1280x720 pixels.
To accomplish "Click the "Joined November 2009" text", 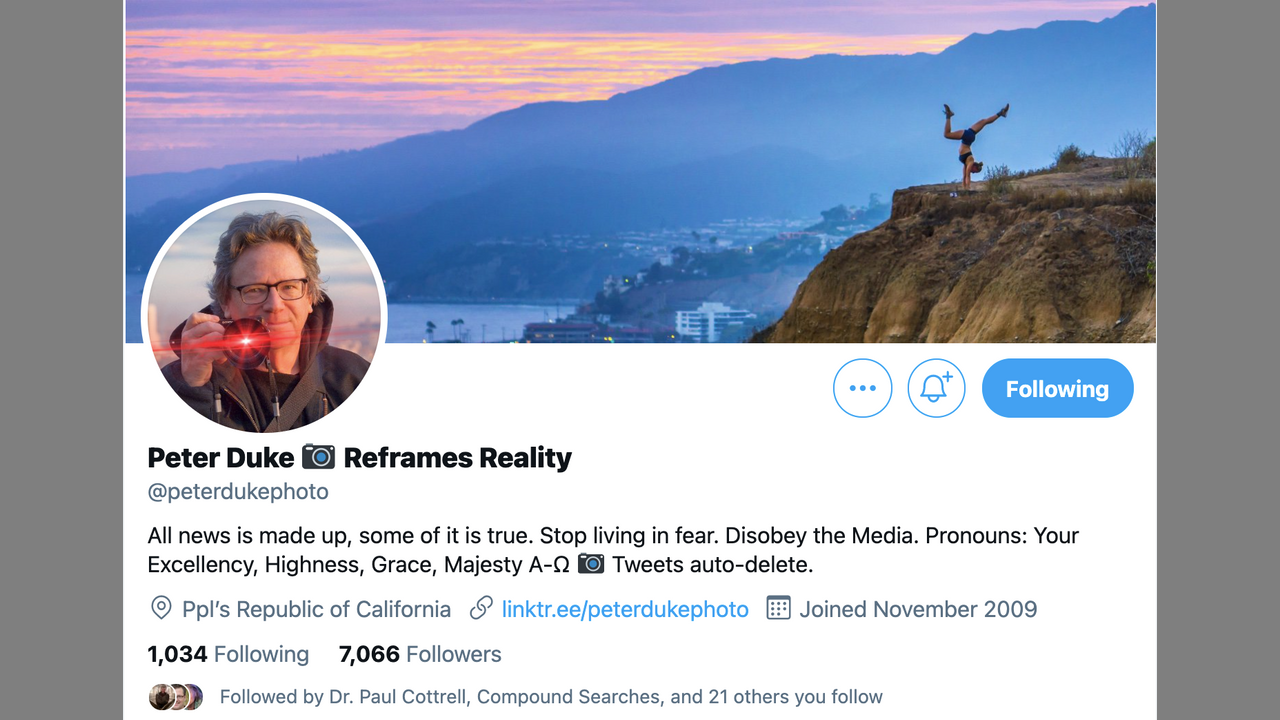I will [x=918, y=609].
